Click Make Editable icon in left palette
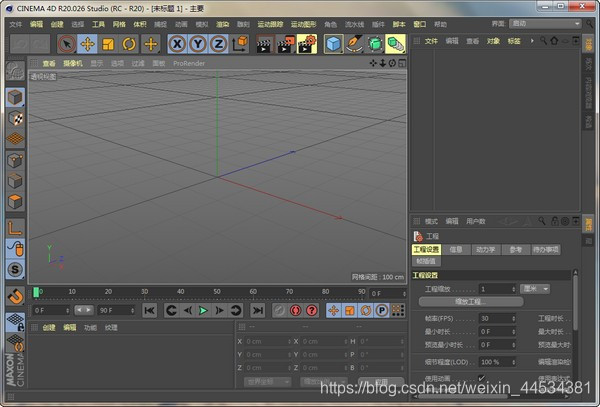The width and height of the screenshot is (600, 407). [x=15, y=71]
